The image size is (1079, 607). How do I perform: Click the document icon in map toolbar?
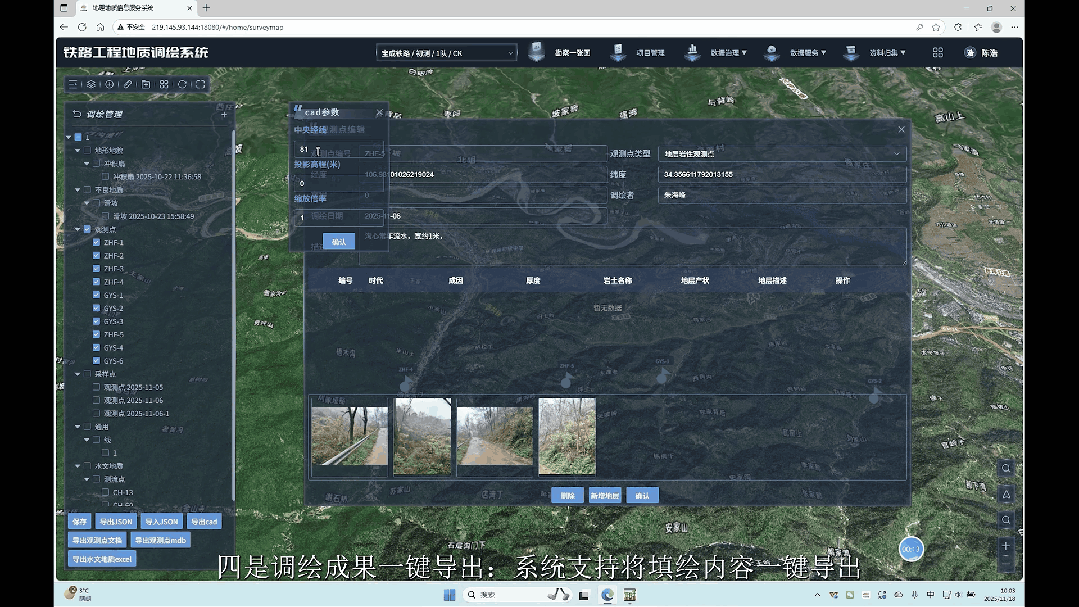click(x=146, y=84)
